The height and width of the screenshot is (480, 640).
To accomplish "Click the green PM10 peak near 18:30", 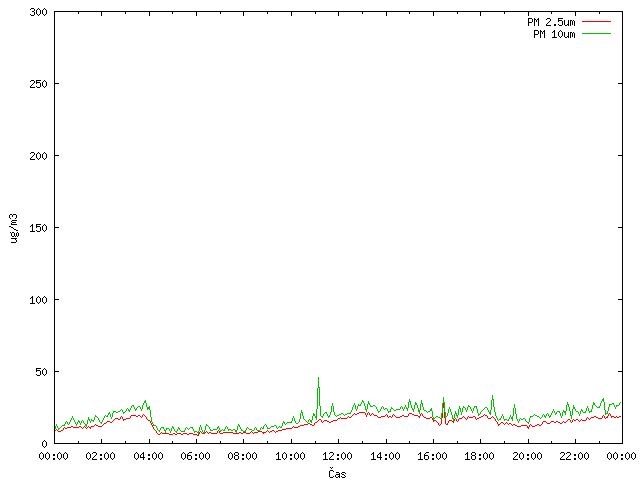I will click(x=493, y=402).
